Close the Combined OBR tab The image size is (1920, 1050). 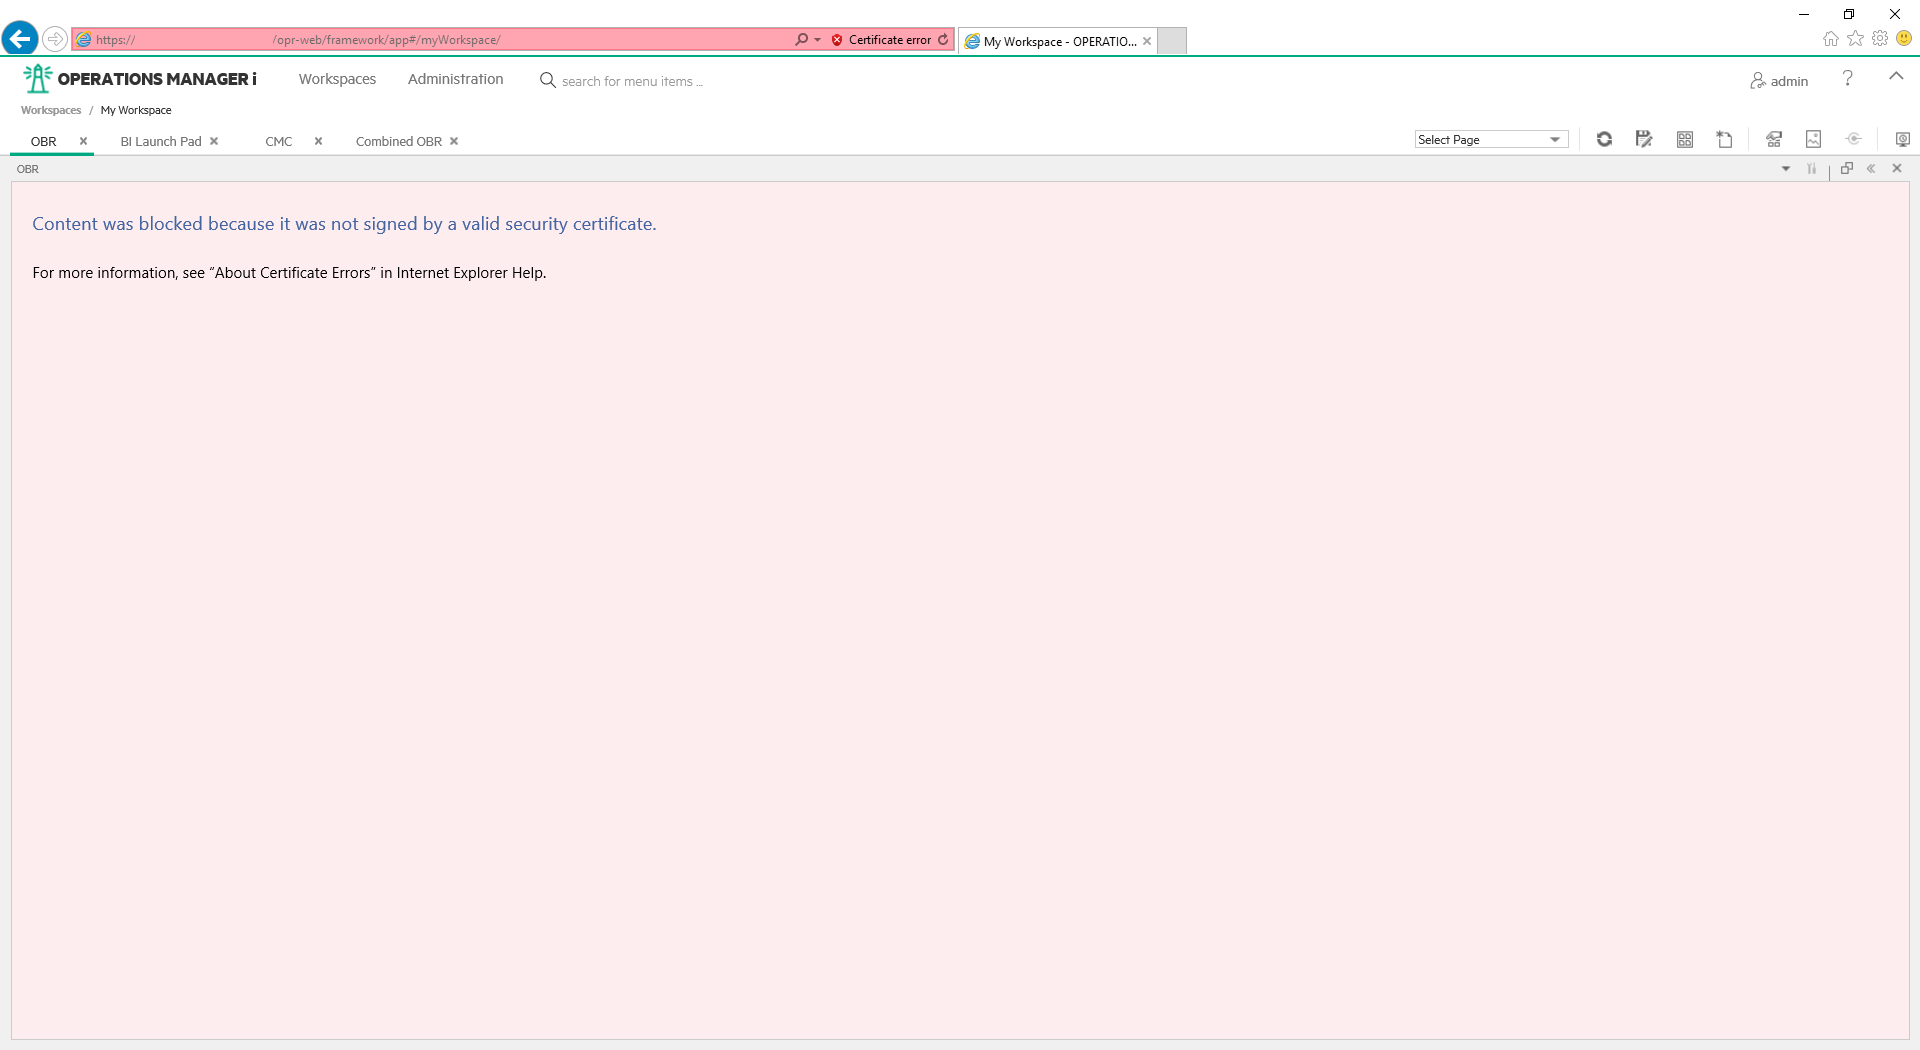[453, 141]
